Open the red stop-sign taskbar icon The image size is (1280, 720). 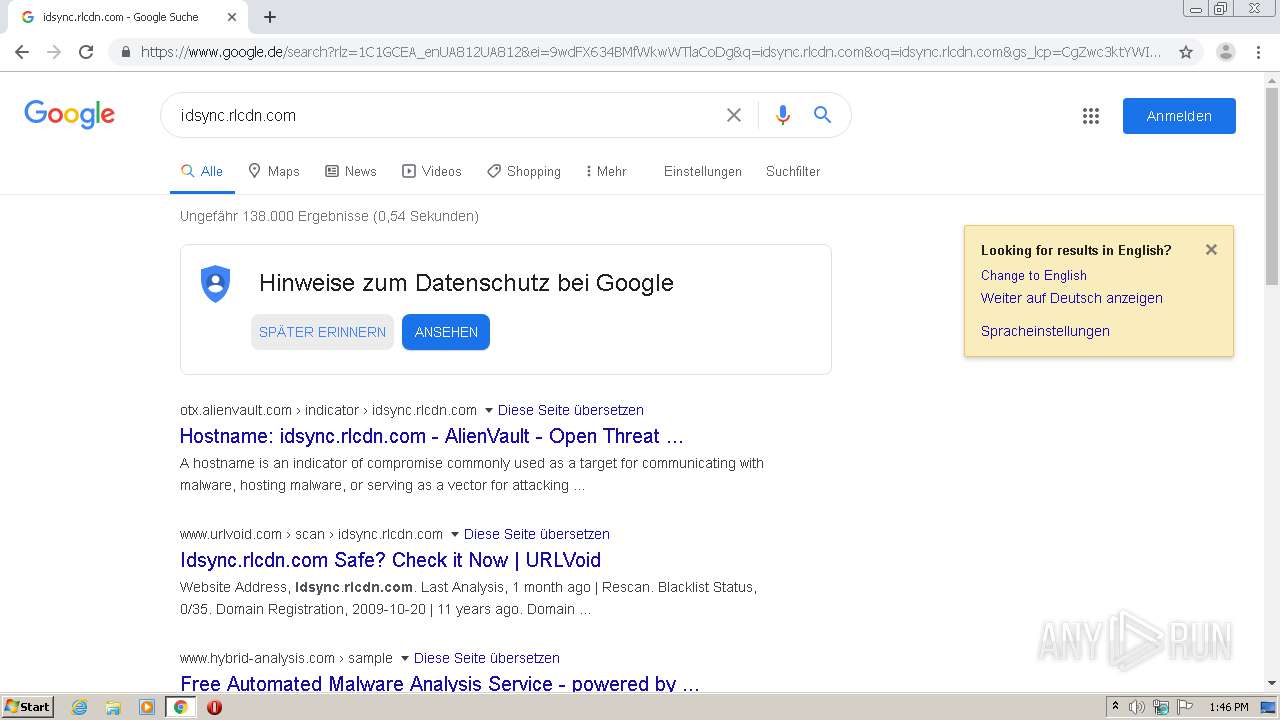pos(214,707)
